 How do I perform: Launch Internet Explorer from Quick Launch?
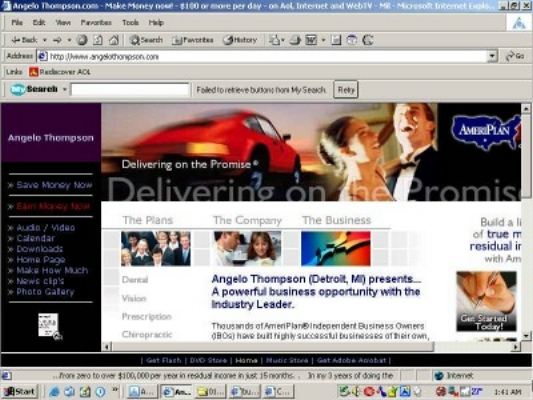pos(54,392)
